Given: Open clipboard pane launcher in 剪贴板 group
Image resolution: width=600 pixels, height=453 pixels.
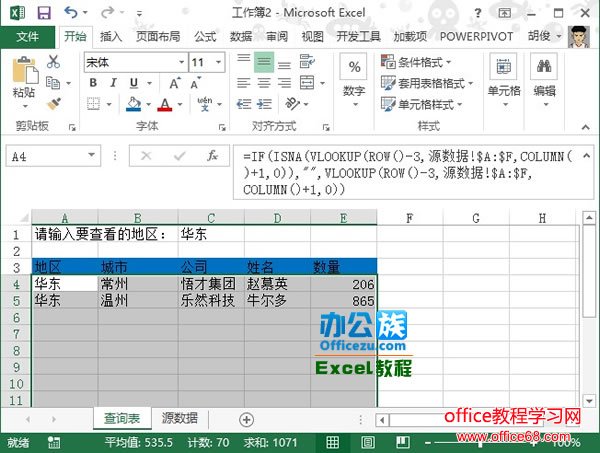Looking at the screenshot, I should tap(72, 127).
